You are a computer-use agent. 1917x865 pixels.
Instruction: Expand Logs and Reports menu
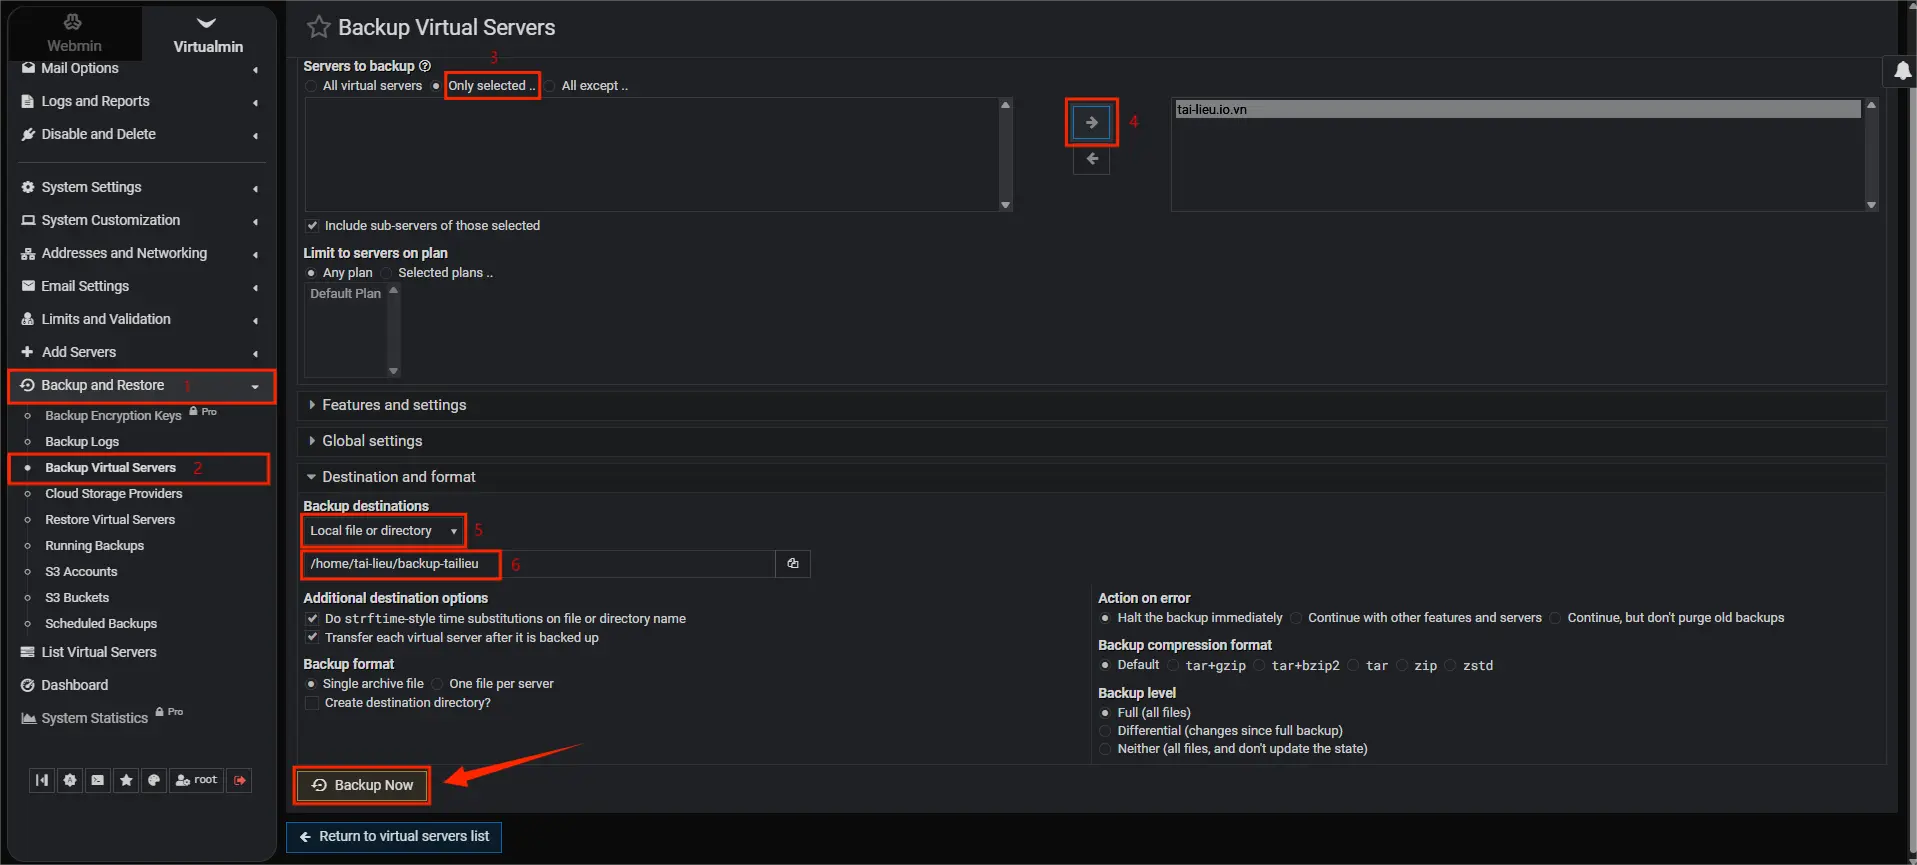[140, 101]
